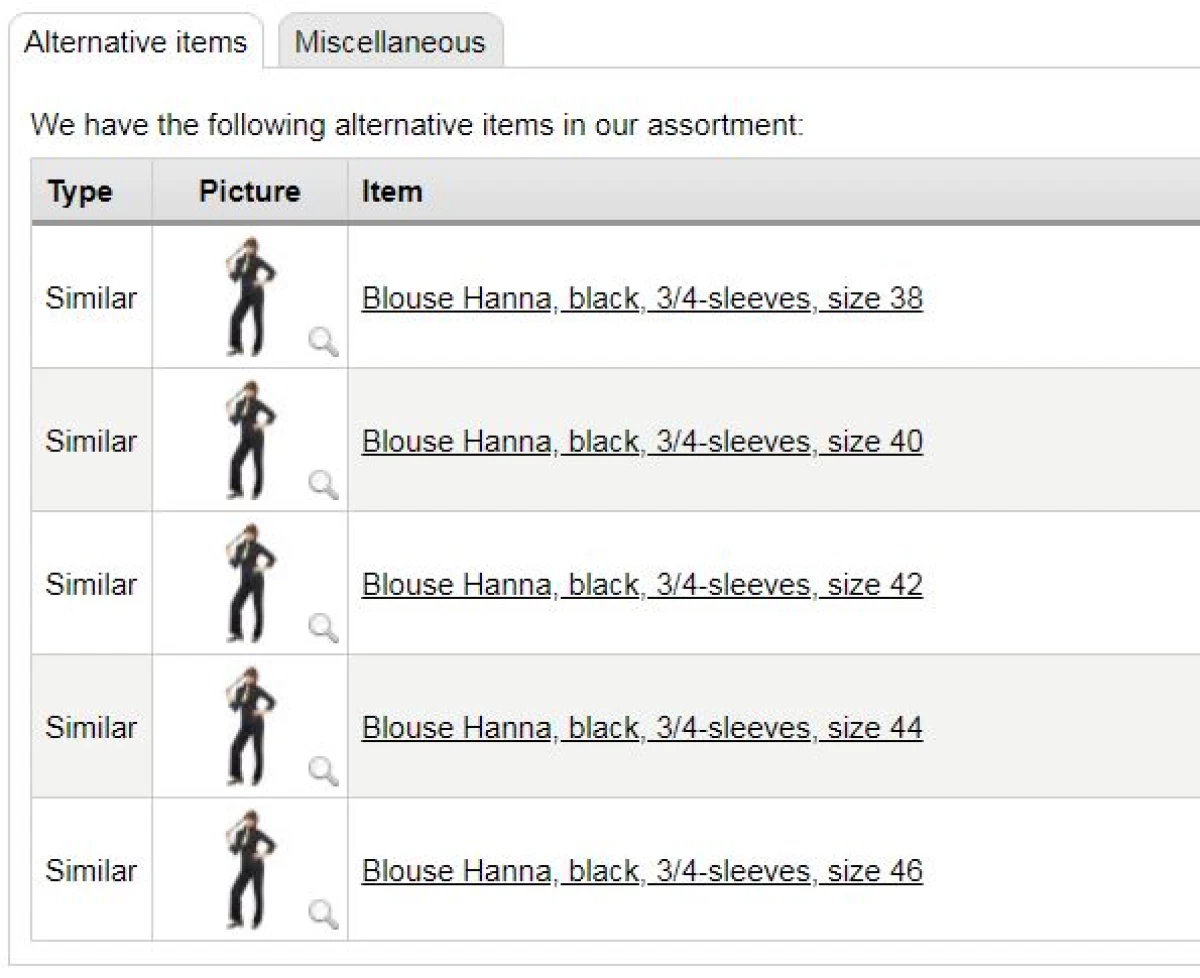Image resolution: width=1200 pixels, height=978 pixels.
Task: Select the Alternative items tab
Action: [x=135, y=42]
